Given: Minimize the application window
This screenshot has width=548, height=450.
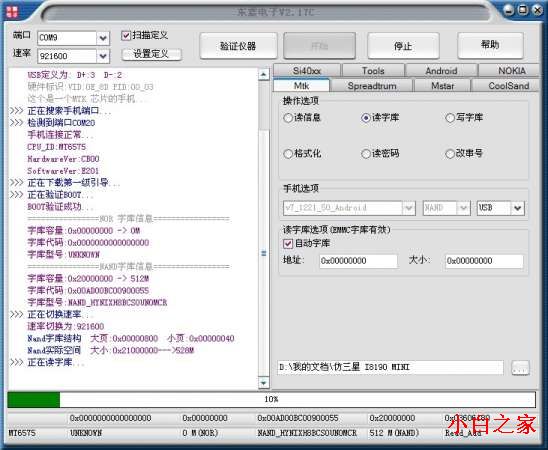Looking at the screenshot, I should (509, 10).
